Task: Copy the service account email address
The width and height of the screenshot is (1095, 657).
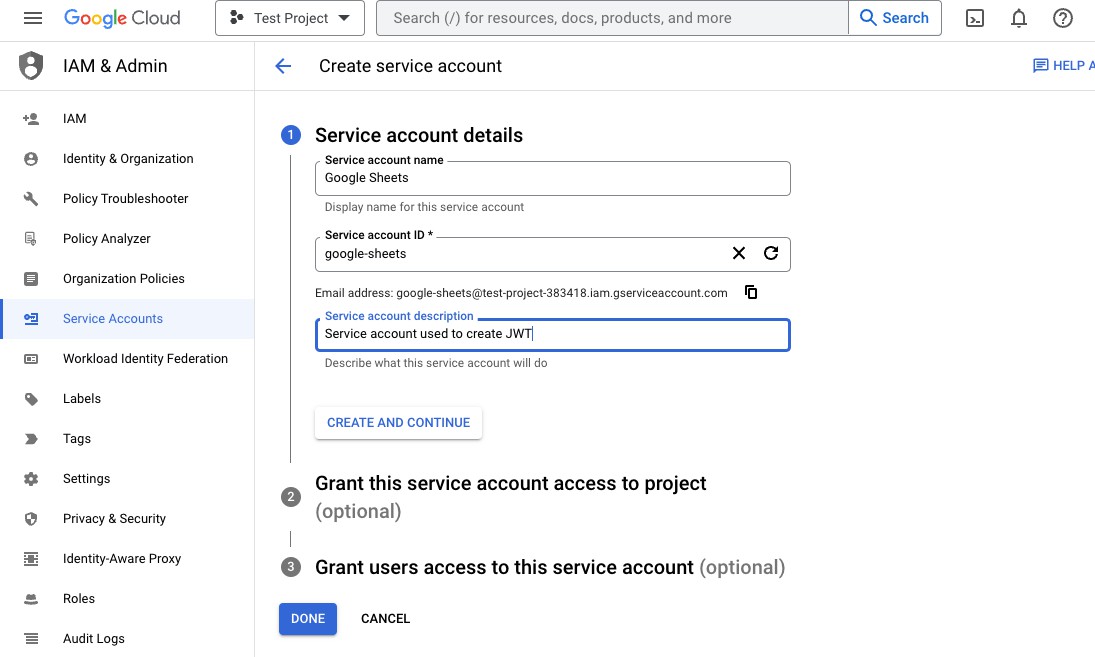Action: click(x=751, y=293)
